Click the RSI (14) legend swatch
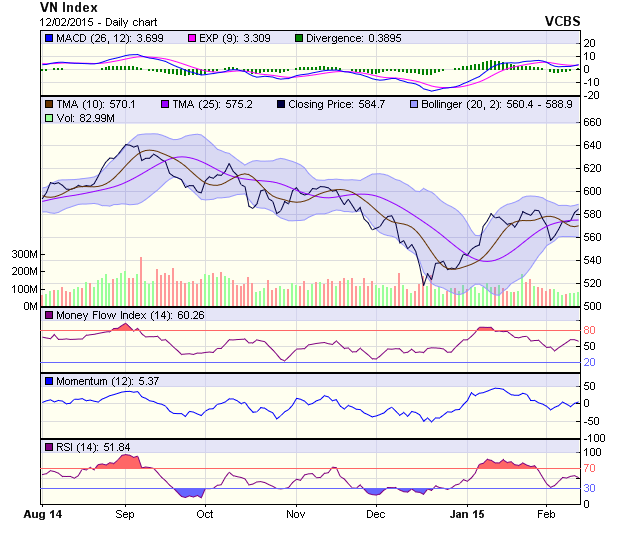This screenshot has width=620, height=535. tap(49, 446)
